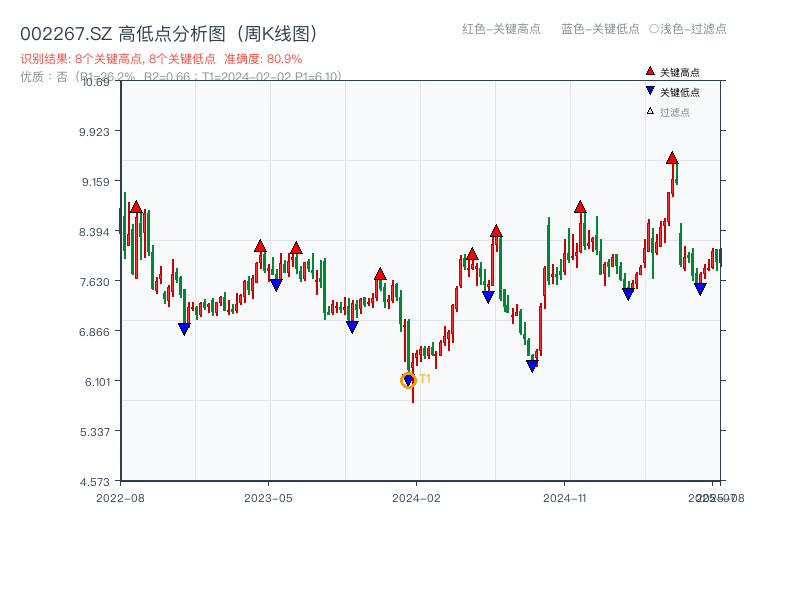Select the blue low triangle between 2022-08 and 2023-05
Screen dimensions: 800x600
tap(185, 329)
